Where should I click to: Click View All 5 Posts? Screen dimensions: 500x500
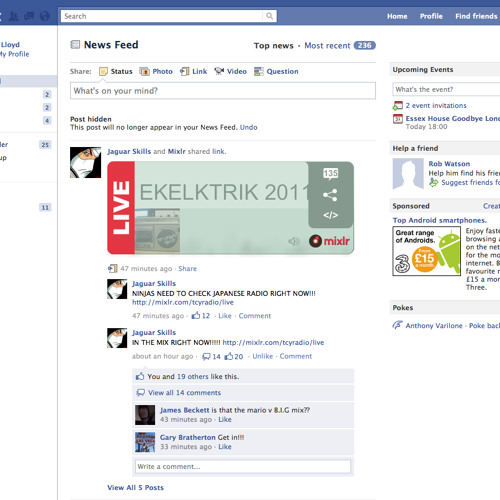[x=135, y=487]
